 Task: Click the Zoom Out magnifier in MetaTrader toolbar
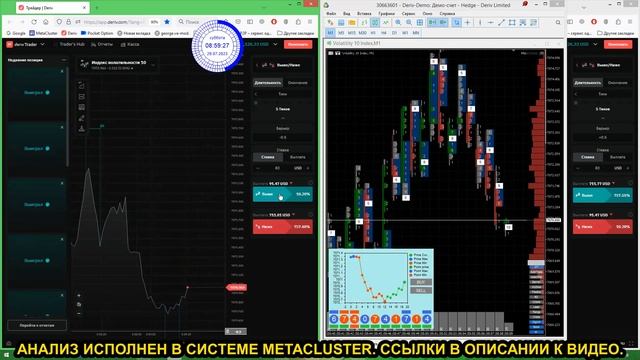click(x=409, y=23)
